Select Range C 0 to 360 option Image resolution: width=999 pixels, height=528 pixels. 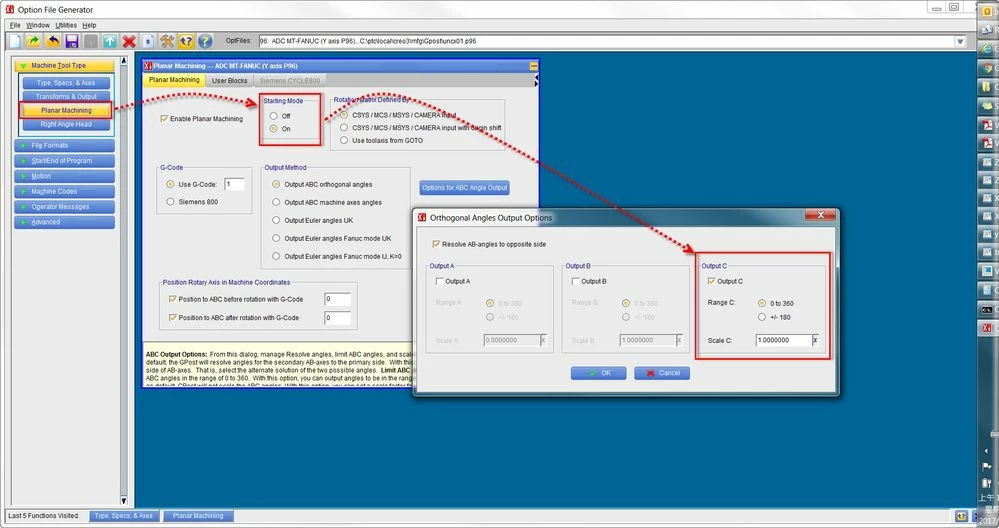tap(762, 303)
